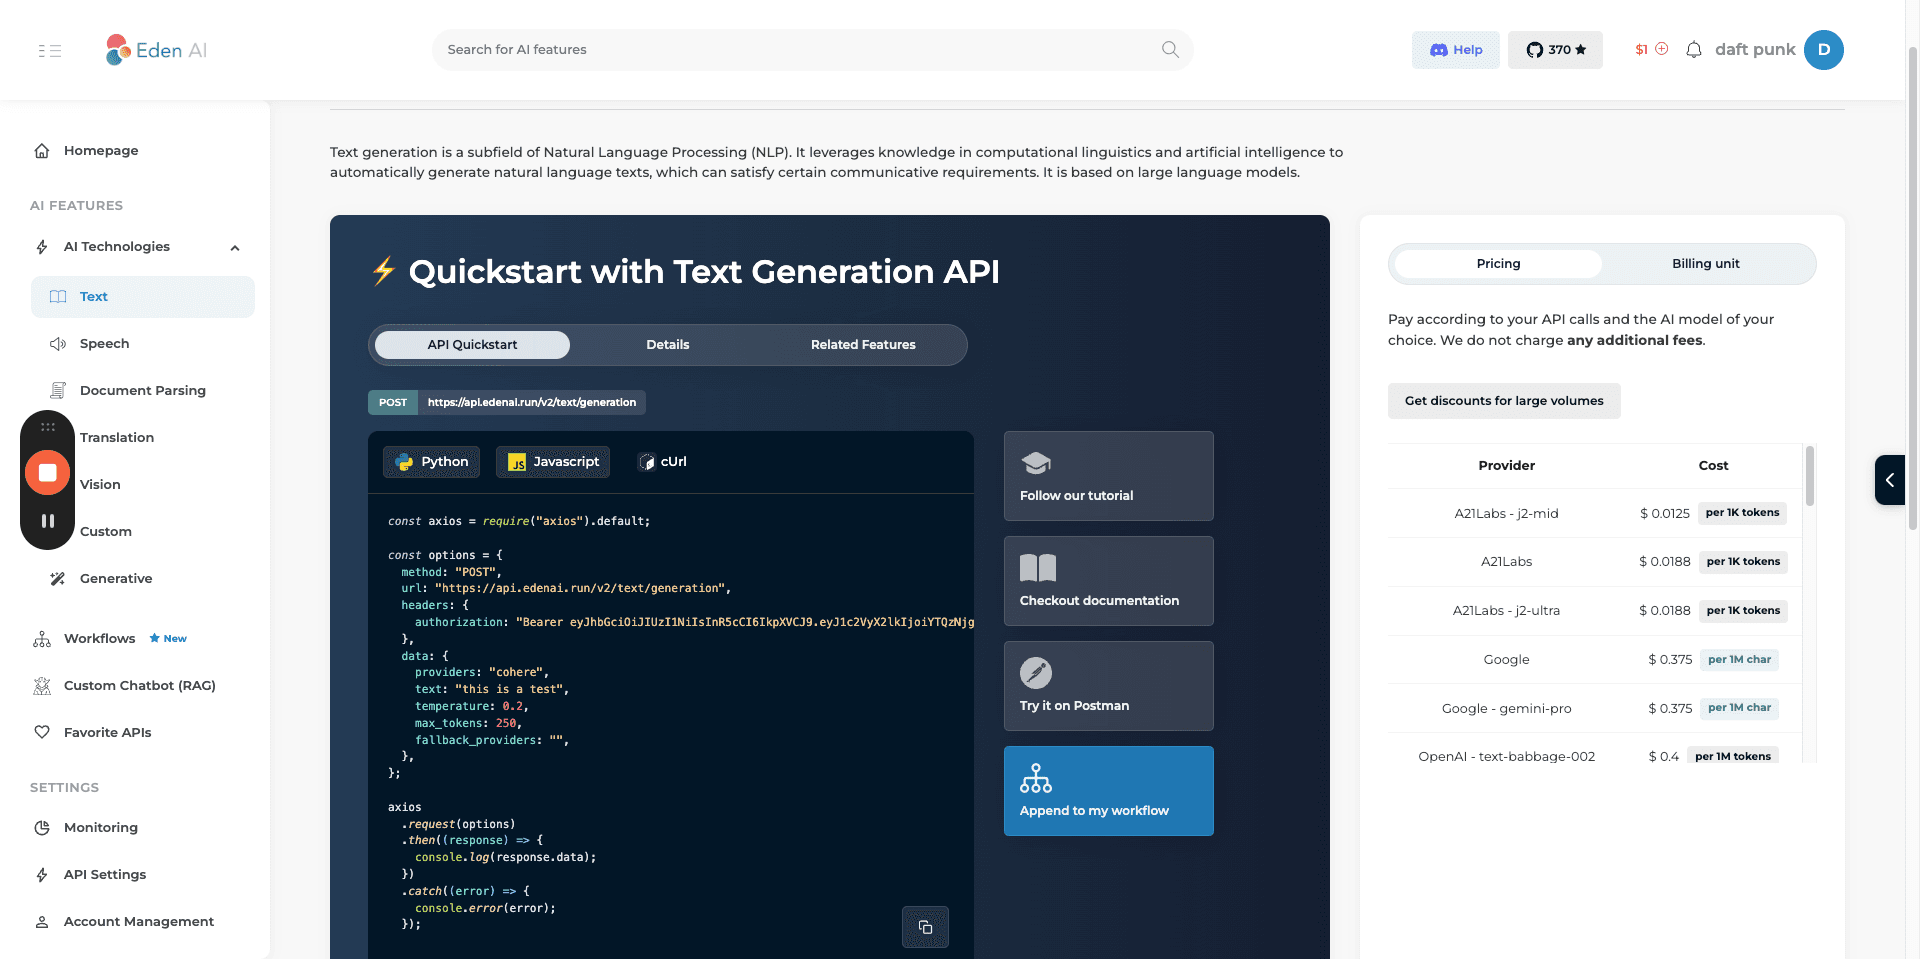The image size is (1920, 959).
Task: Copy the code snippet
Action: [925, 927]
